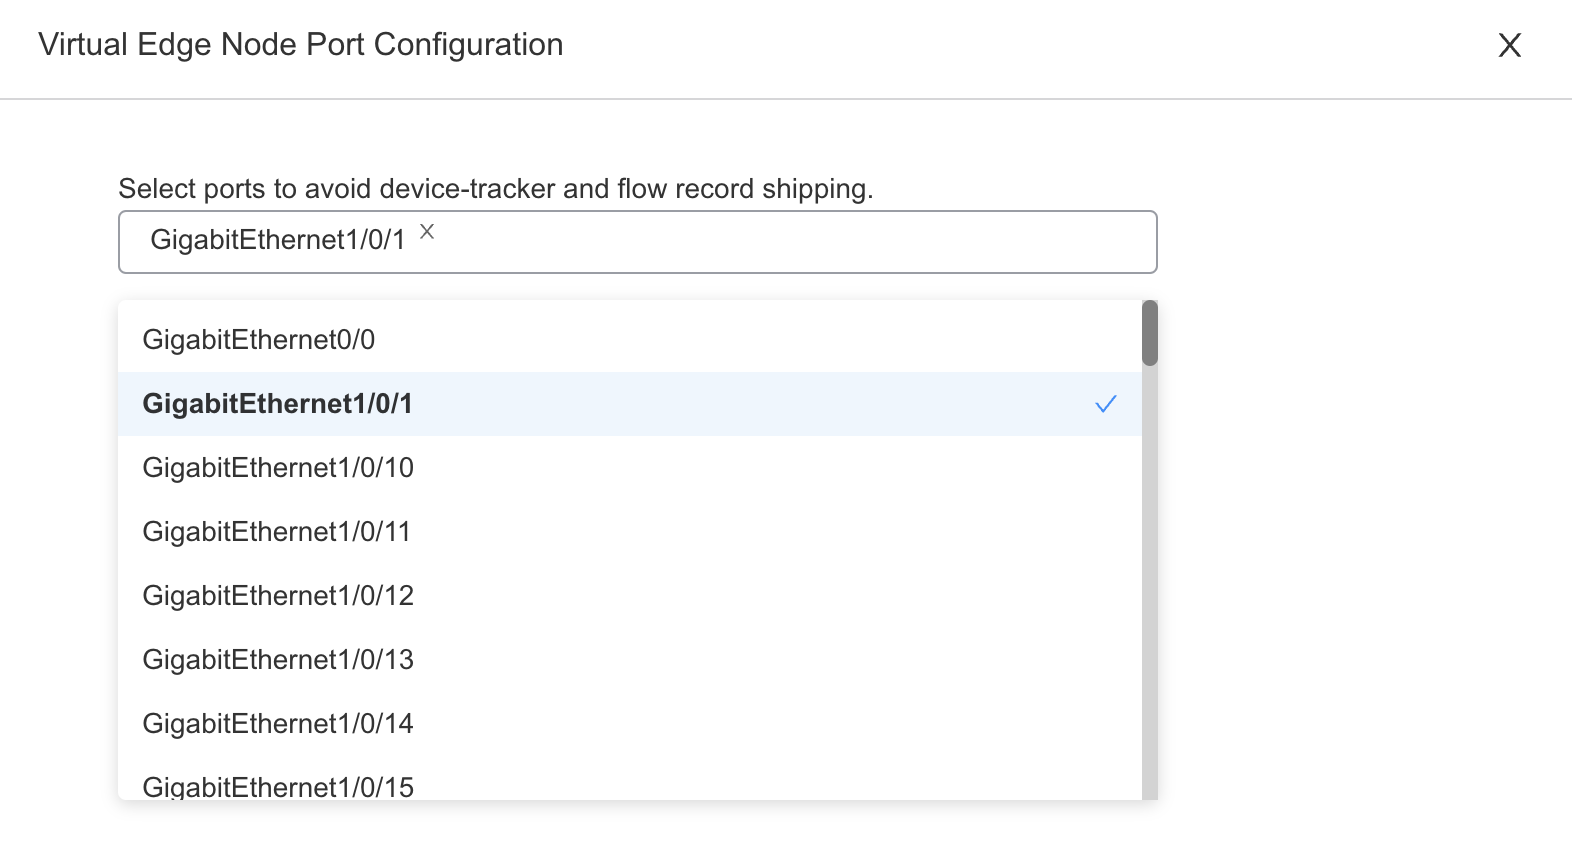Pick GigabitEthernet1/0/11 in the dropdown
Image resolution: width=1572 pixels, height=858 pixels.
[630, 532]
